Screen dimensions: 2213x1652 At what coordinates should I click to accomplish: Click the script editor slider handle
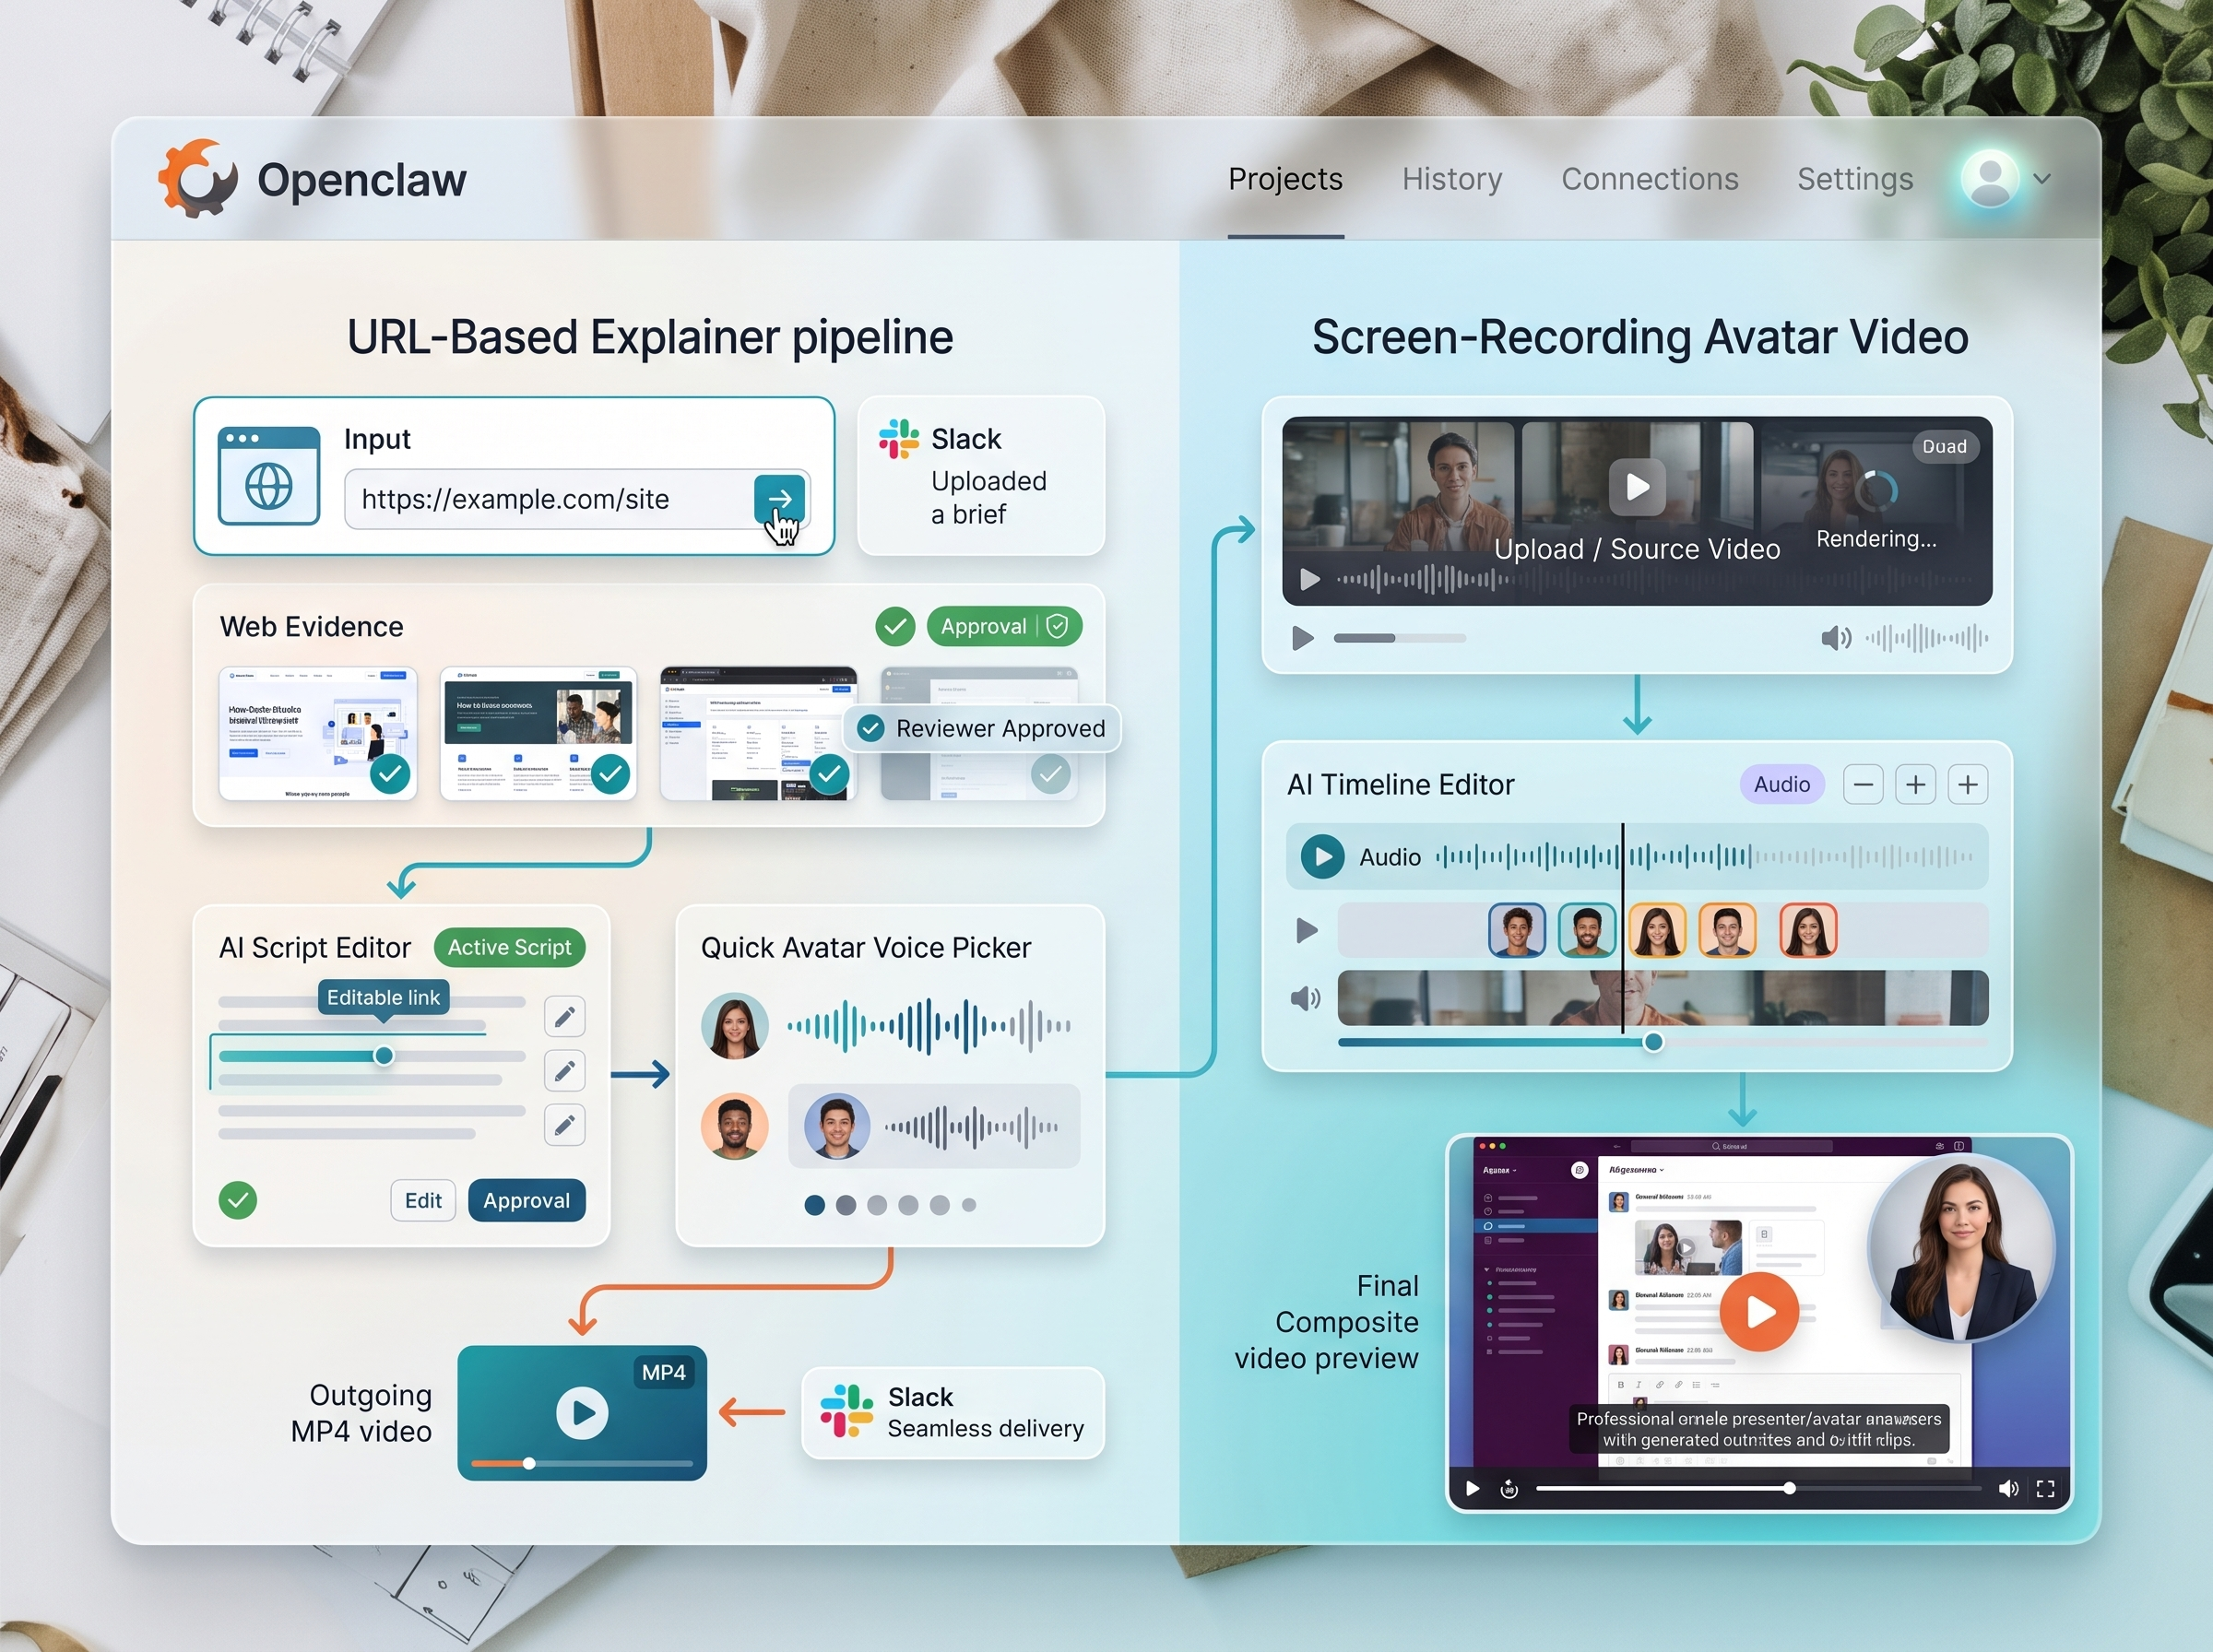point(384,1056)
